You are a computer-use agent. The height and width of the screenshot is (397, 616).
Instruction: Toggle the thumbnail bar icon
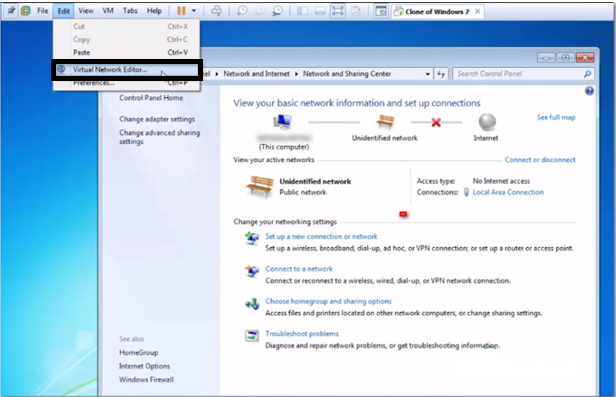320,11
